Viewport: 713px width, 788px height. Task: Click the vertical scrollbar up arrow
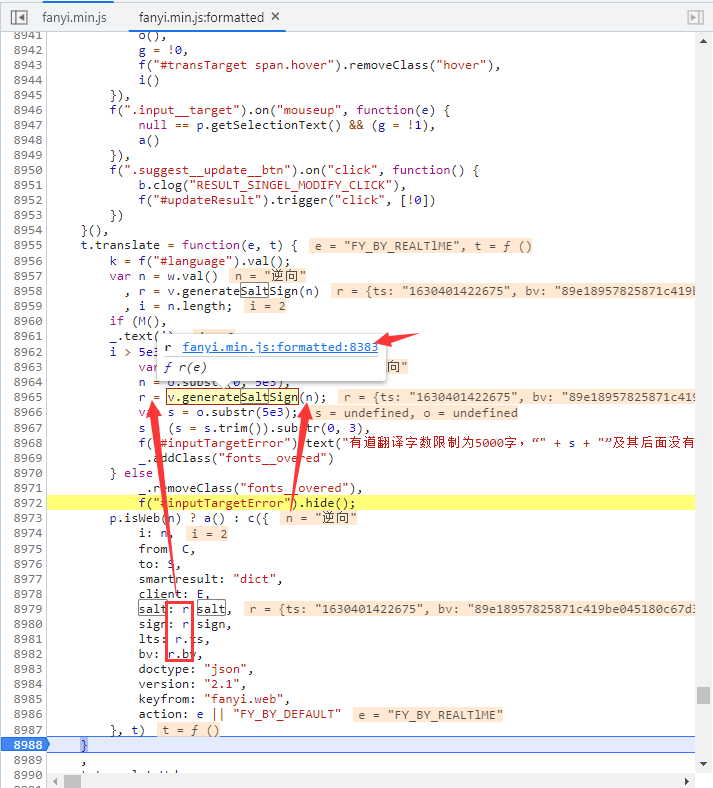click(x=704, y=39)
